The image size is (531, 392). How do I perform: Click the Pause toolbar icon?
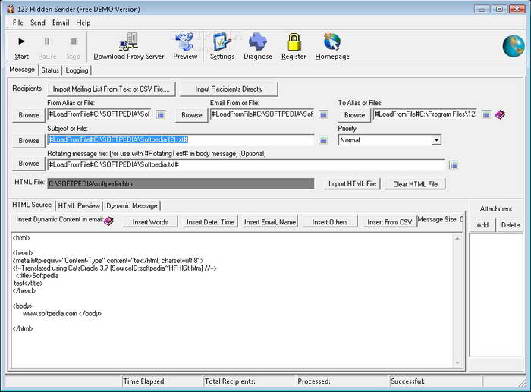coord(47,42)
